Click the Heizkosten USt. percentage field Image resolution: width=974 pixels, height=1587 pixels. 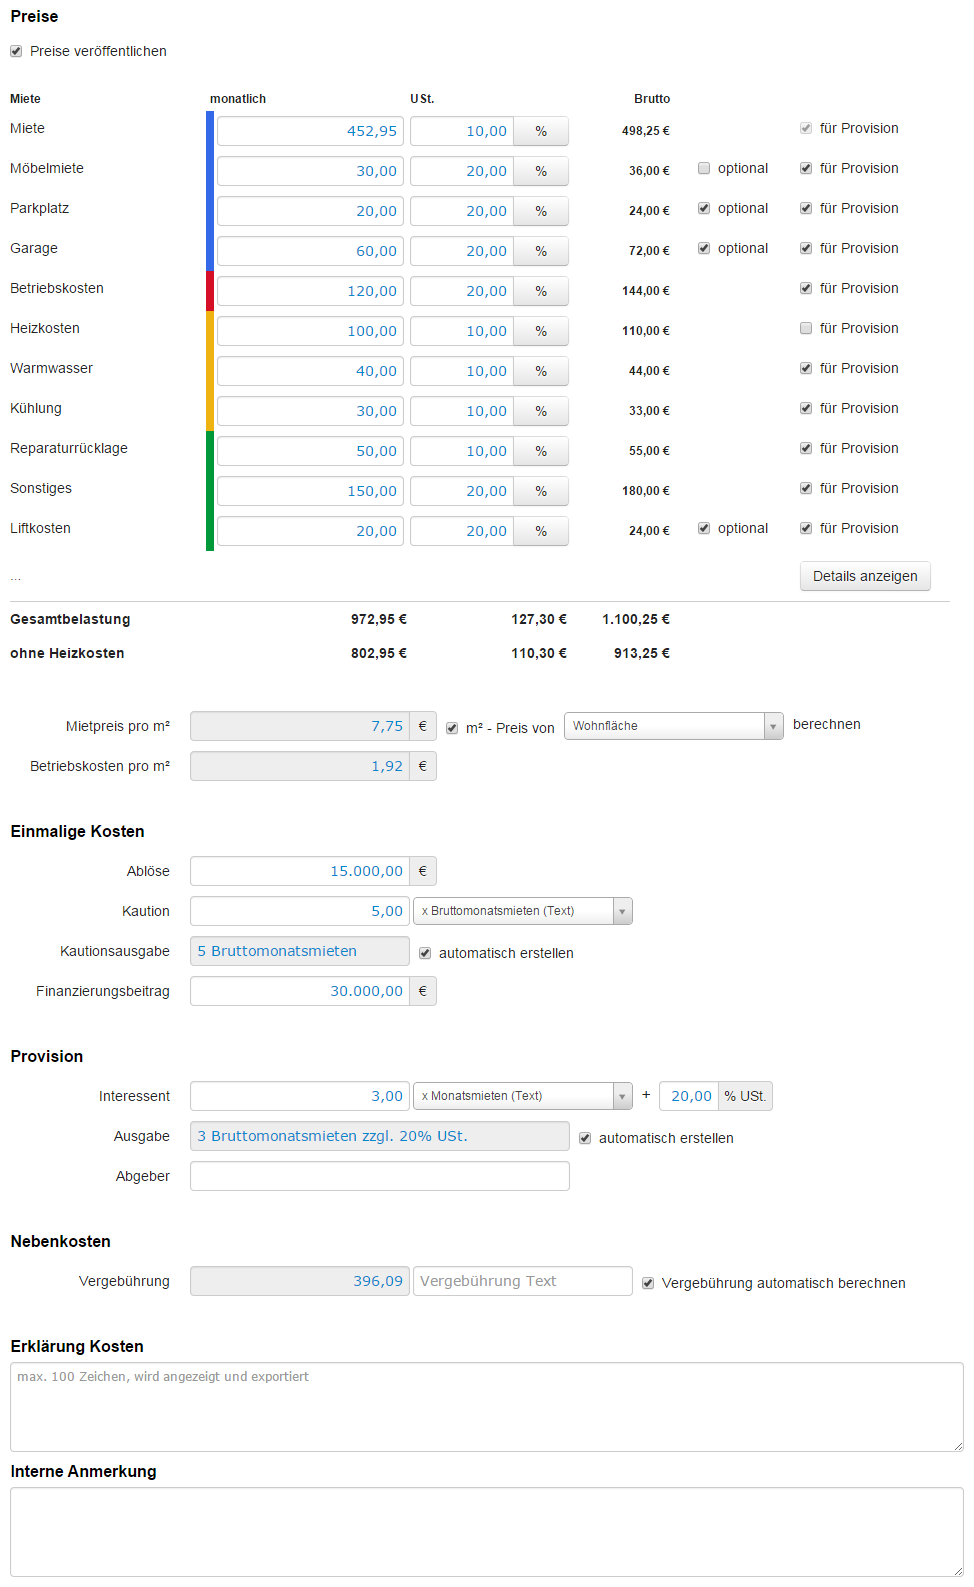pyautogui.click(x=462, y=331)
